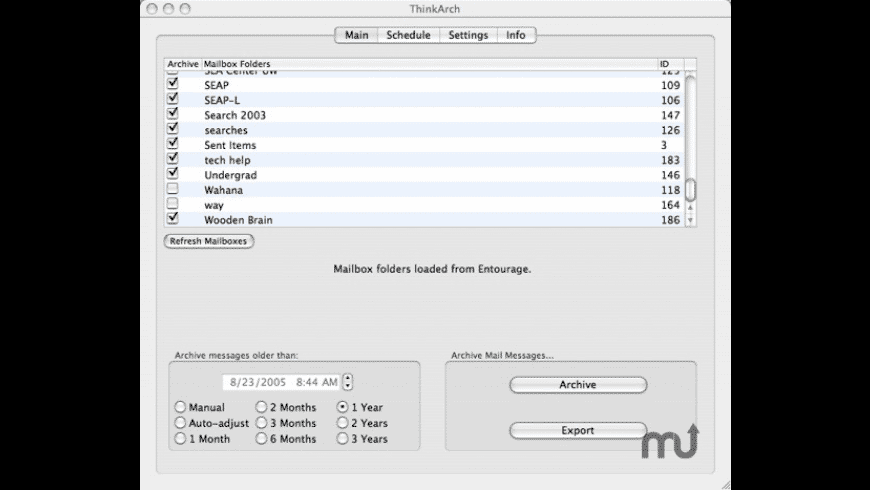The height and width of the screenshot is (490, 870).
Task: Enable archiving for the Wahana folder
Action: pyautogui.click(x=173, y=189)
